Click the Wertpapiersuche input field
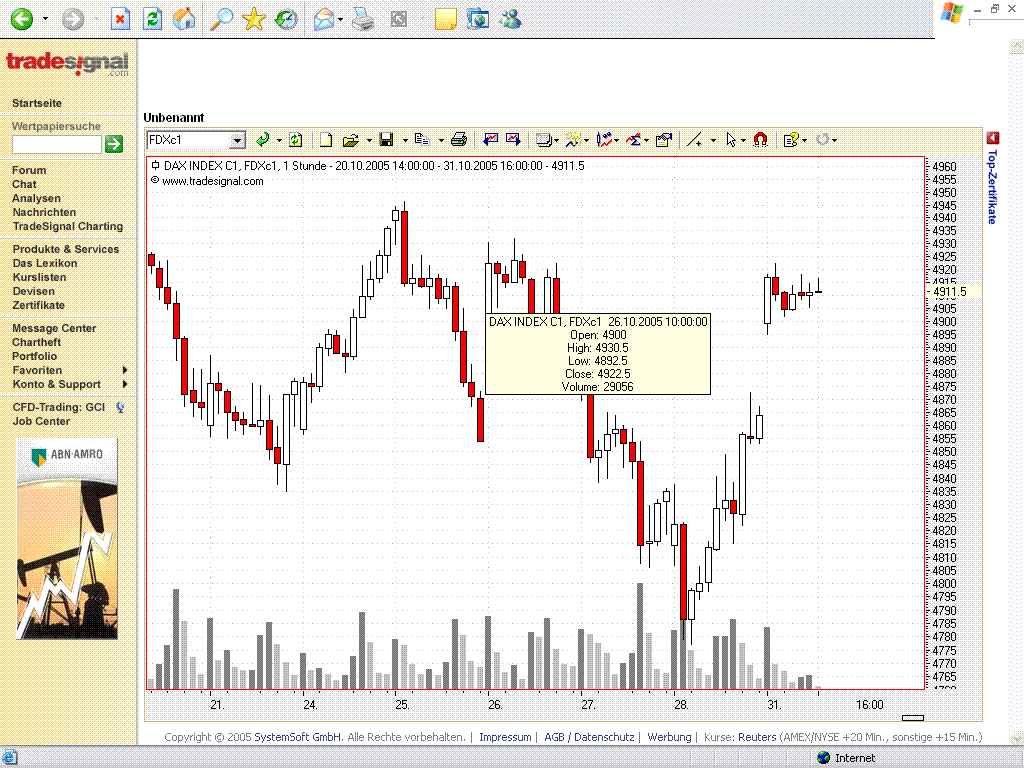Image resolution: width=1024 pixels, height=768 pixels. [x=57, y=144]
